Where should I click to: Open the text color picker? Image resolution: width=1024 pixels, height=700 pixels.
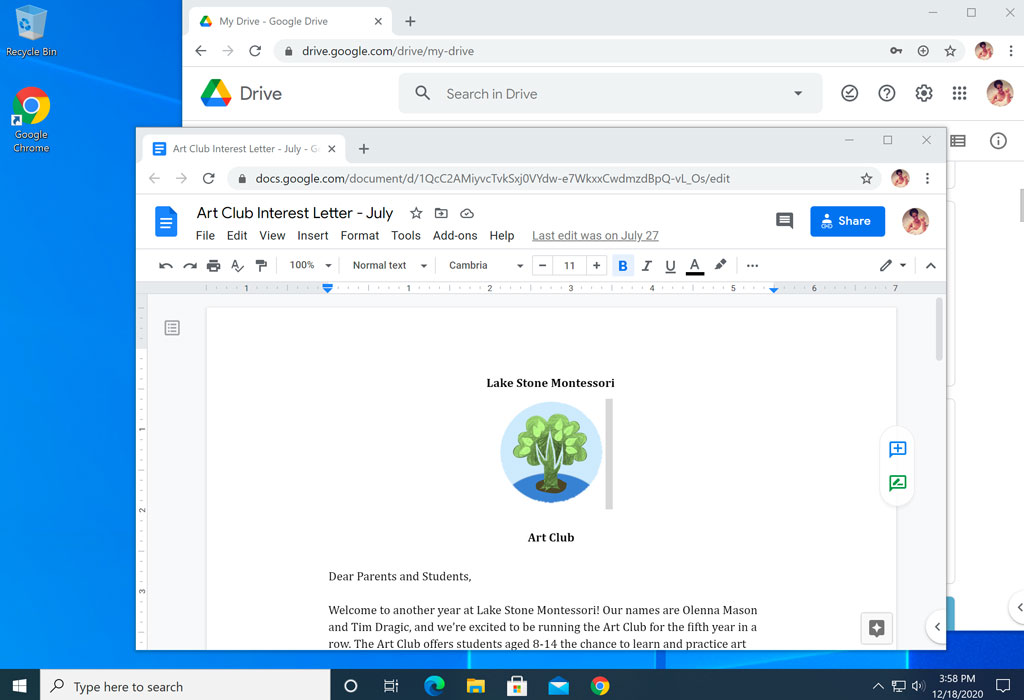(694, 265)
